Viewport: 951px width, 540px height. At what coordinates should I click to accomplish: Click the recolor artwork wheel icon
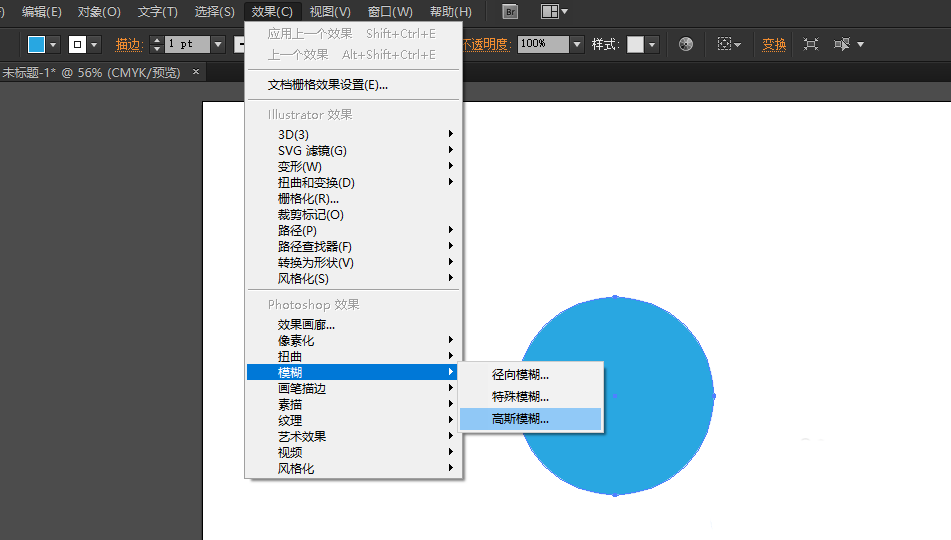[x=685, y=44]
